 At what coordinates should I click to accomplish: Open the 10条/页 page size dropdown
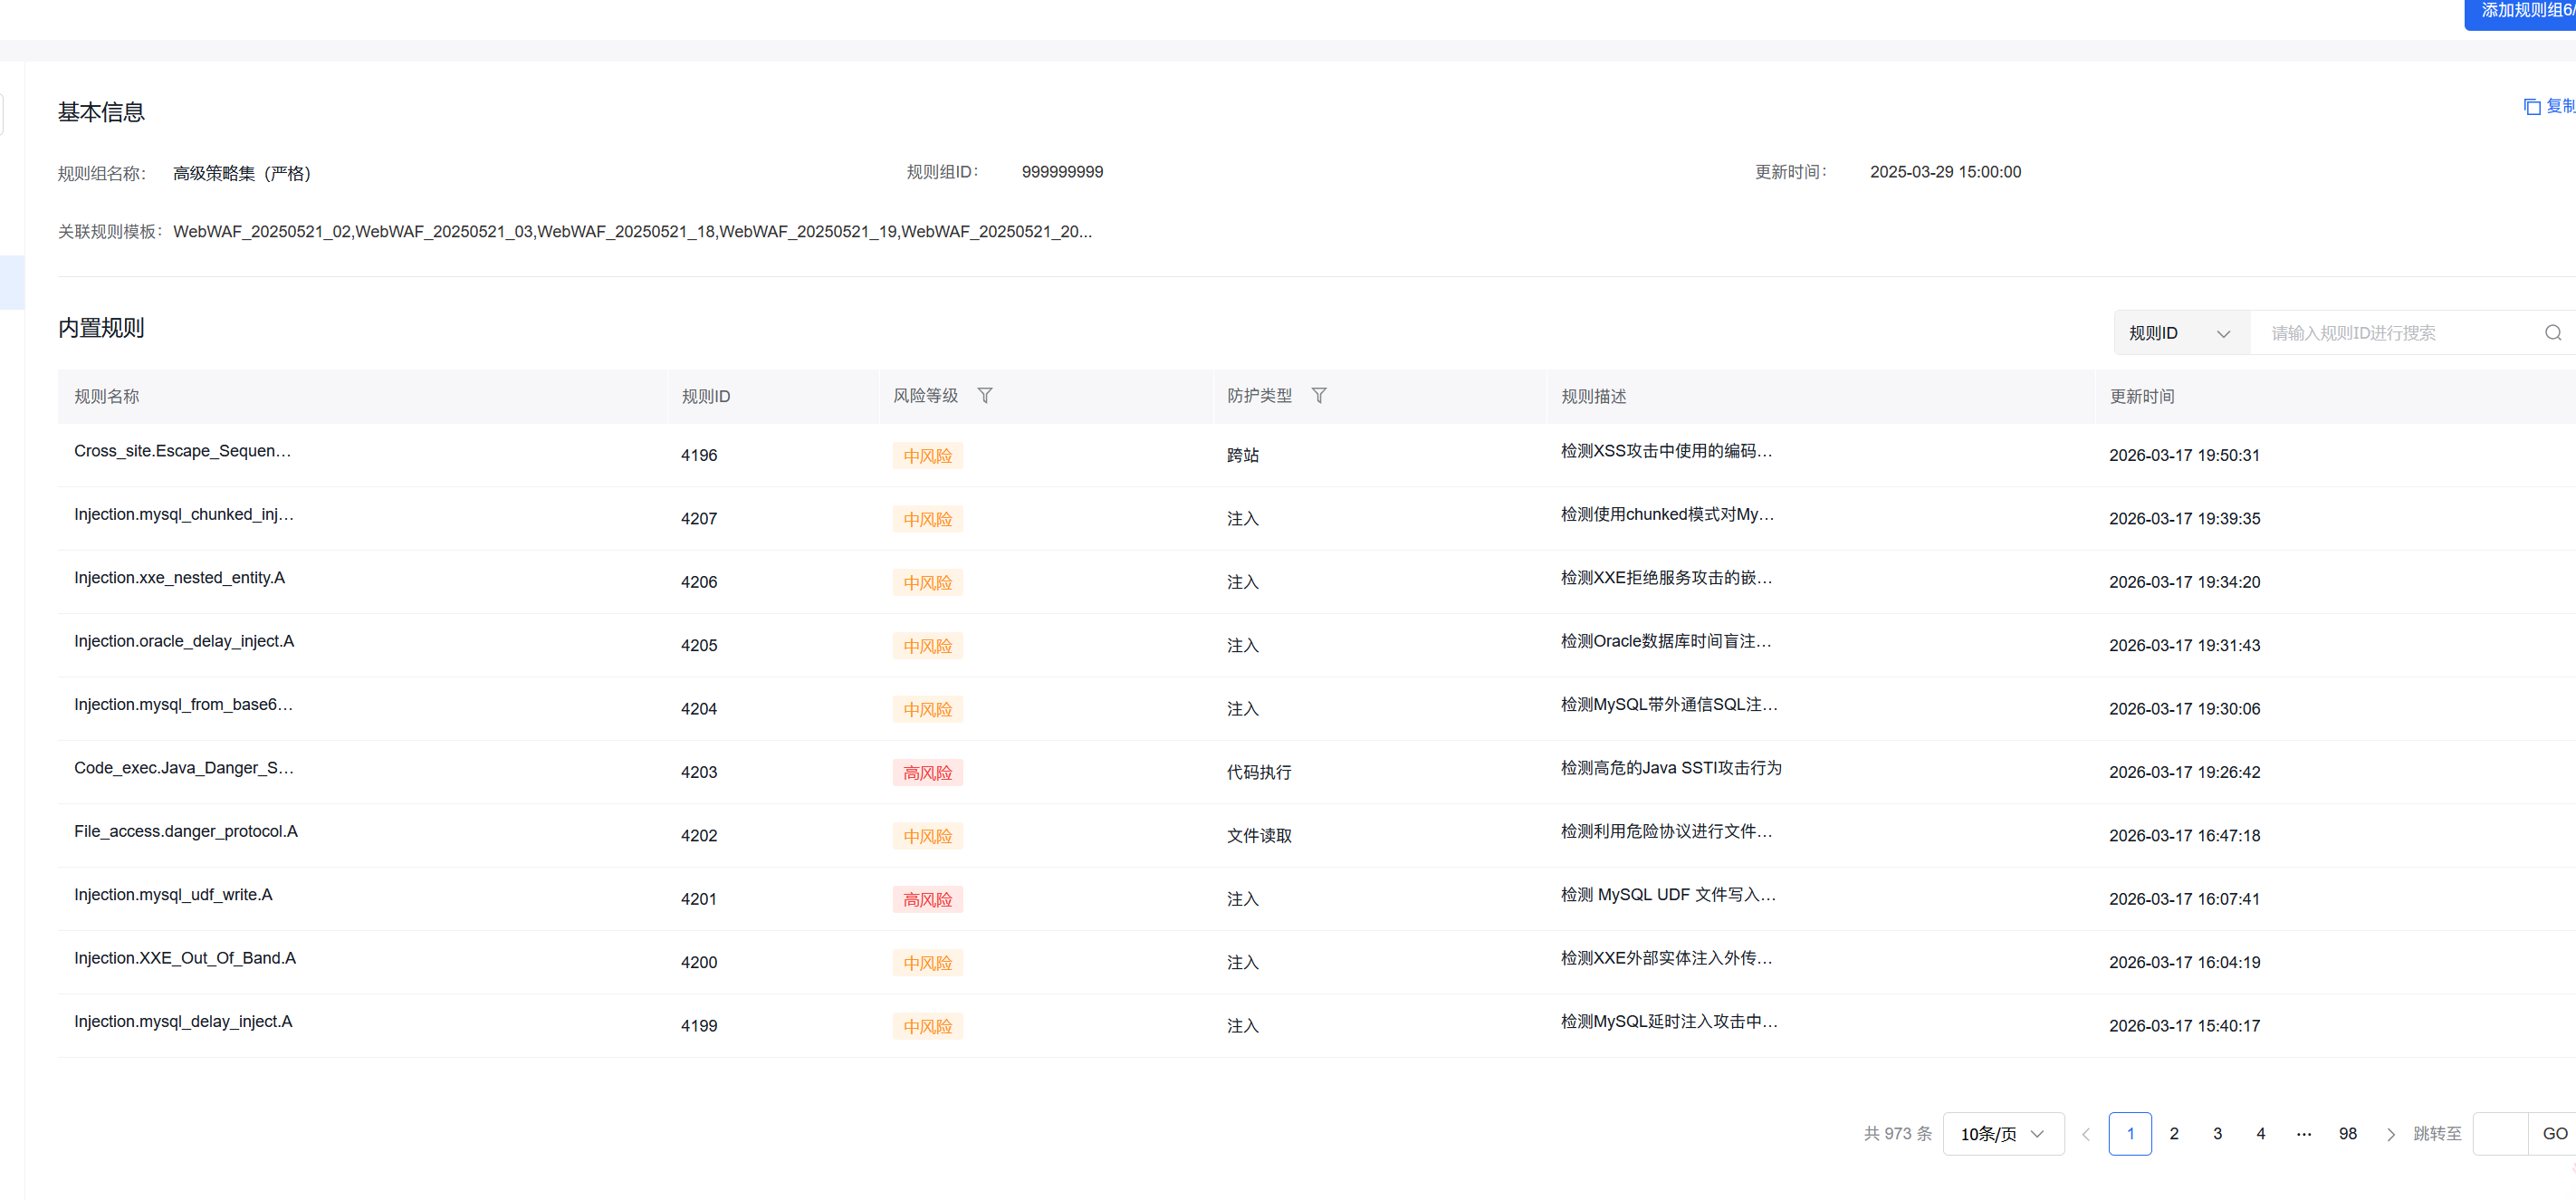click(2002, 1133)
